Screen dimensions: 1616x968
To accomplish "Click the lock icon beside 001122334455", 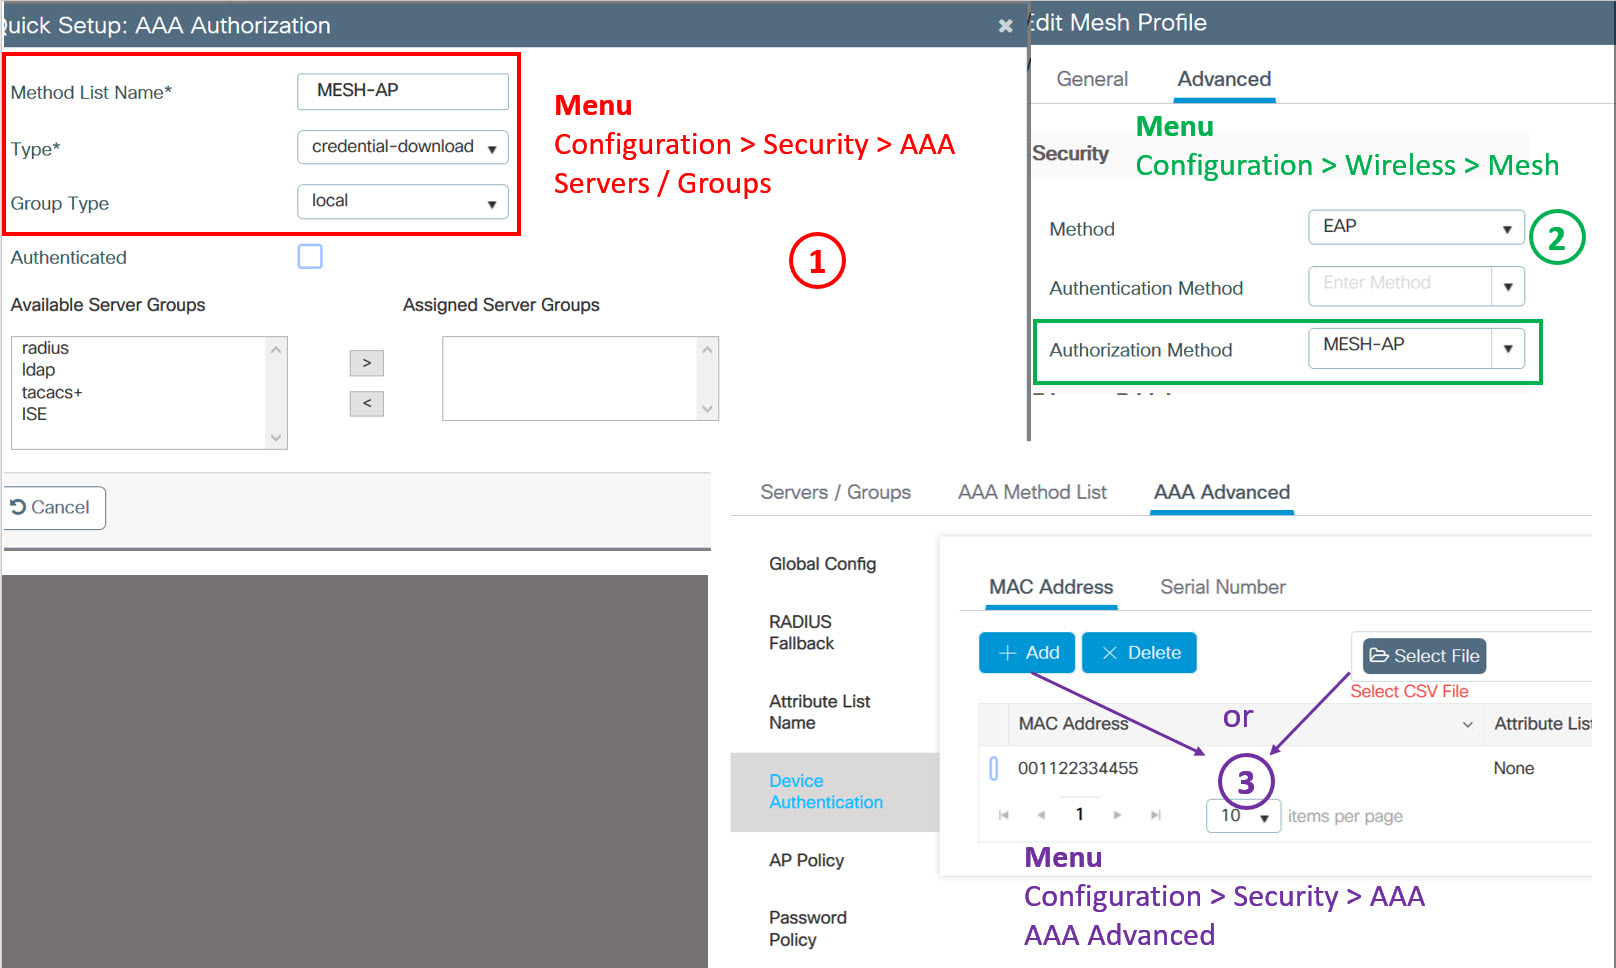I will [x=993, y=768].
